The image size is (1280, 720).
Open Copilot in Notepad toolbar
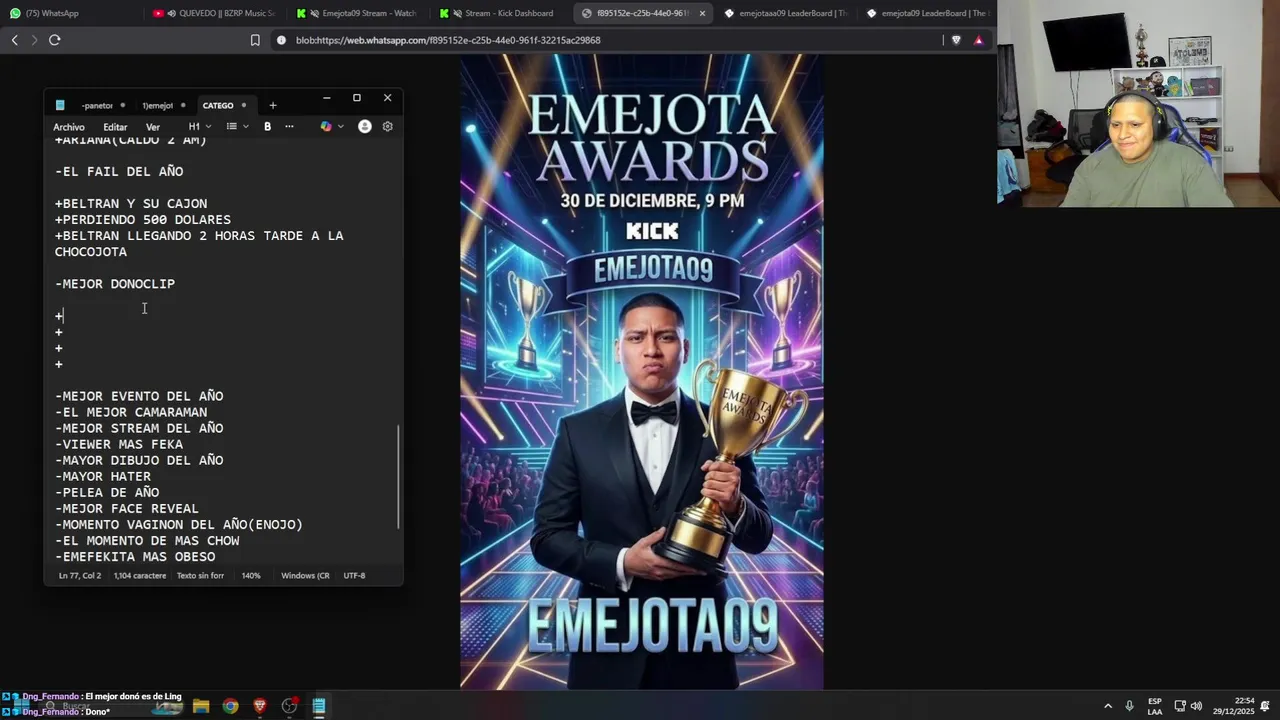pos(325,127)
